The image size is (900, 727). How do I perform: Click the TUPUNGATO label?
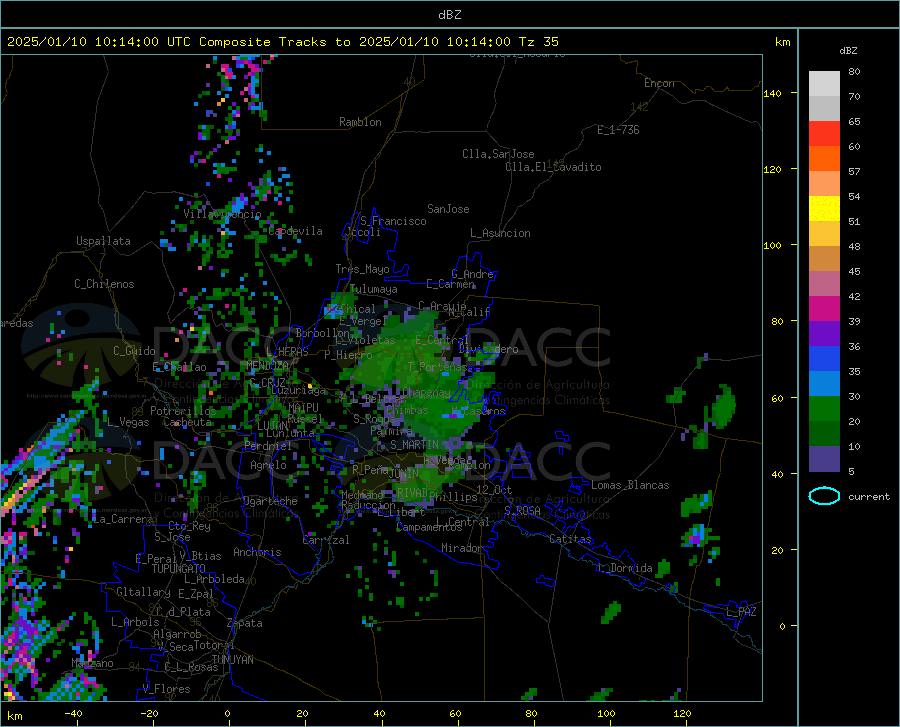pos(179,569)
